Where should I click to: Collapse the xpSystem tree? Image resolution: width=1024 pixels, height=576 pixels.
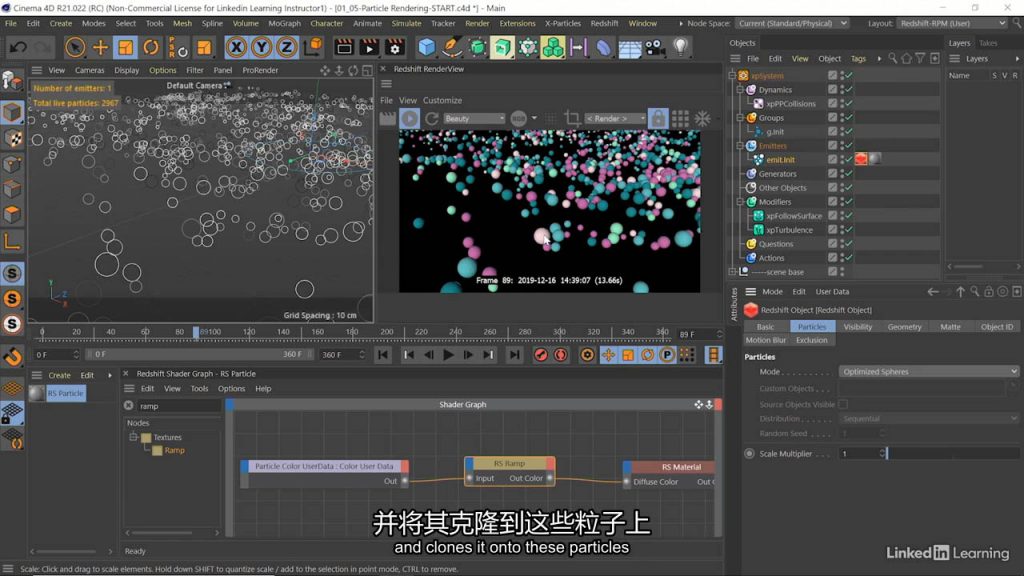(x=733, y=76)
